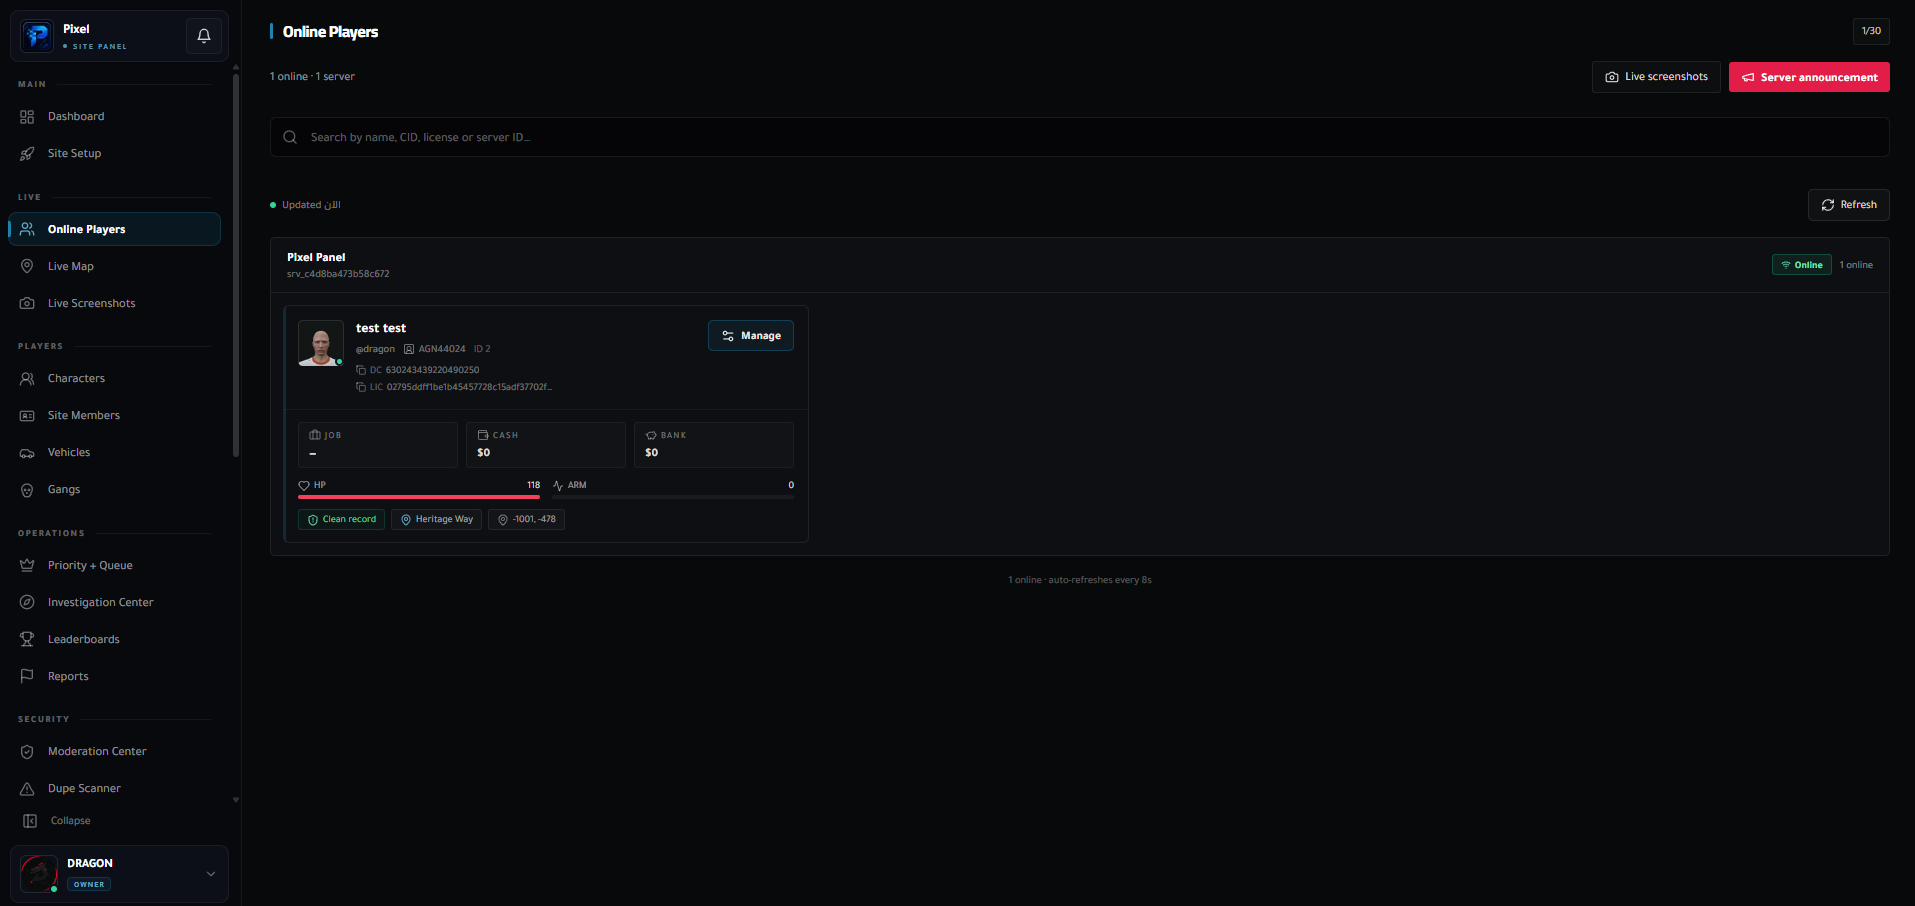
Task: Click the sidebar vertical scrollbar
Action: pos(236,265)
